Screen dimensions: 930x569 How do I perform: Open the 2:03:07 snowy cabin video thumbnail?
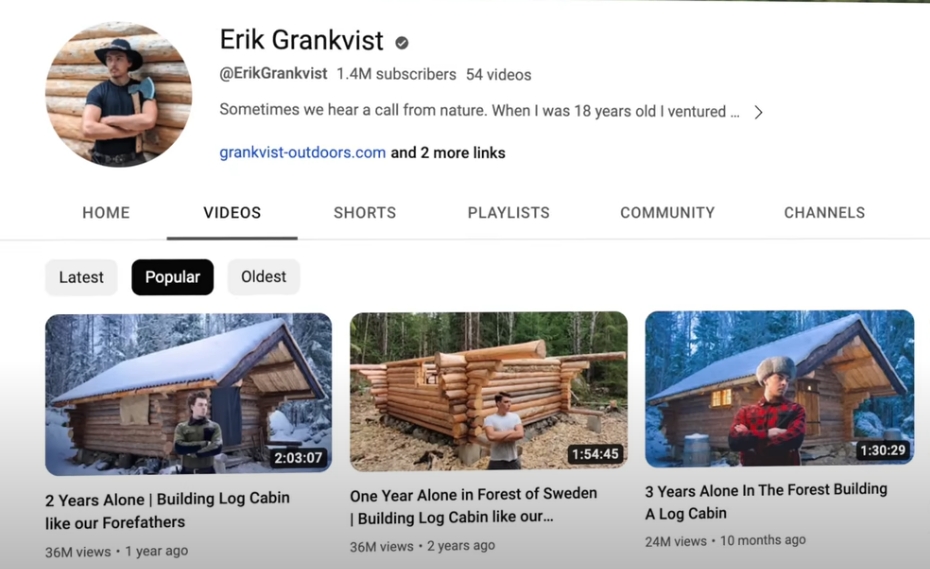[x=189, y=394]
